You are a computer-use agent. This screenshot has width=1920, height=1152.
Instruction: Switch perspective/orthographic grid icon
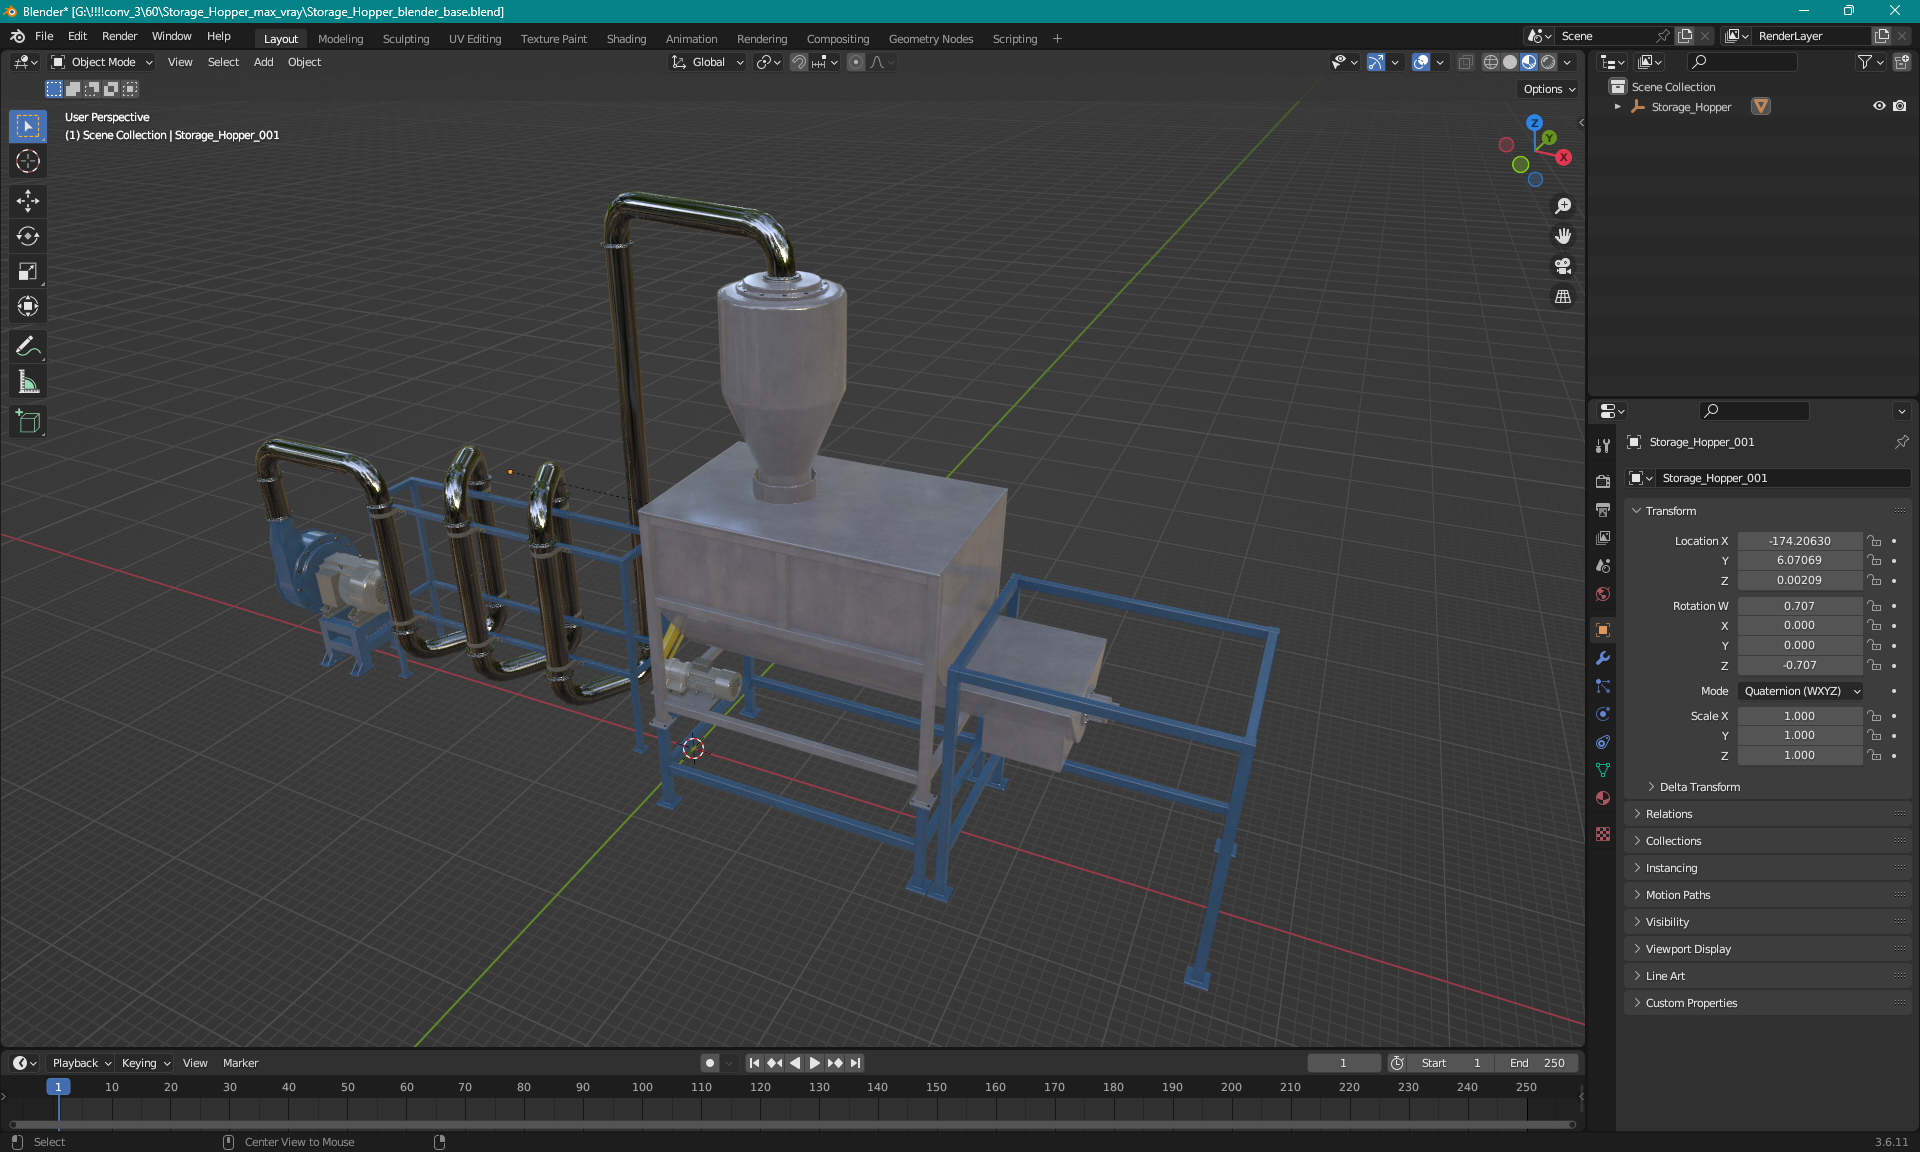coord(1563,297)
